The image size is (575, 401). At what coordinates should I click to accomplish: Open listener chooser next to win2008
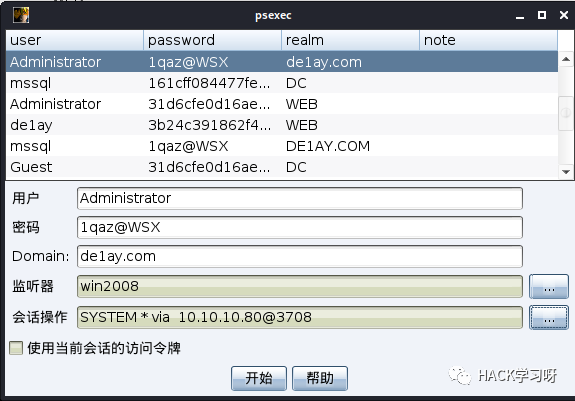549,286
